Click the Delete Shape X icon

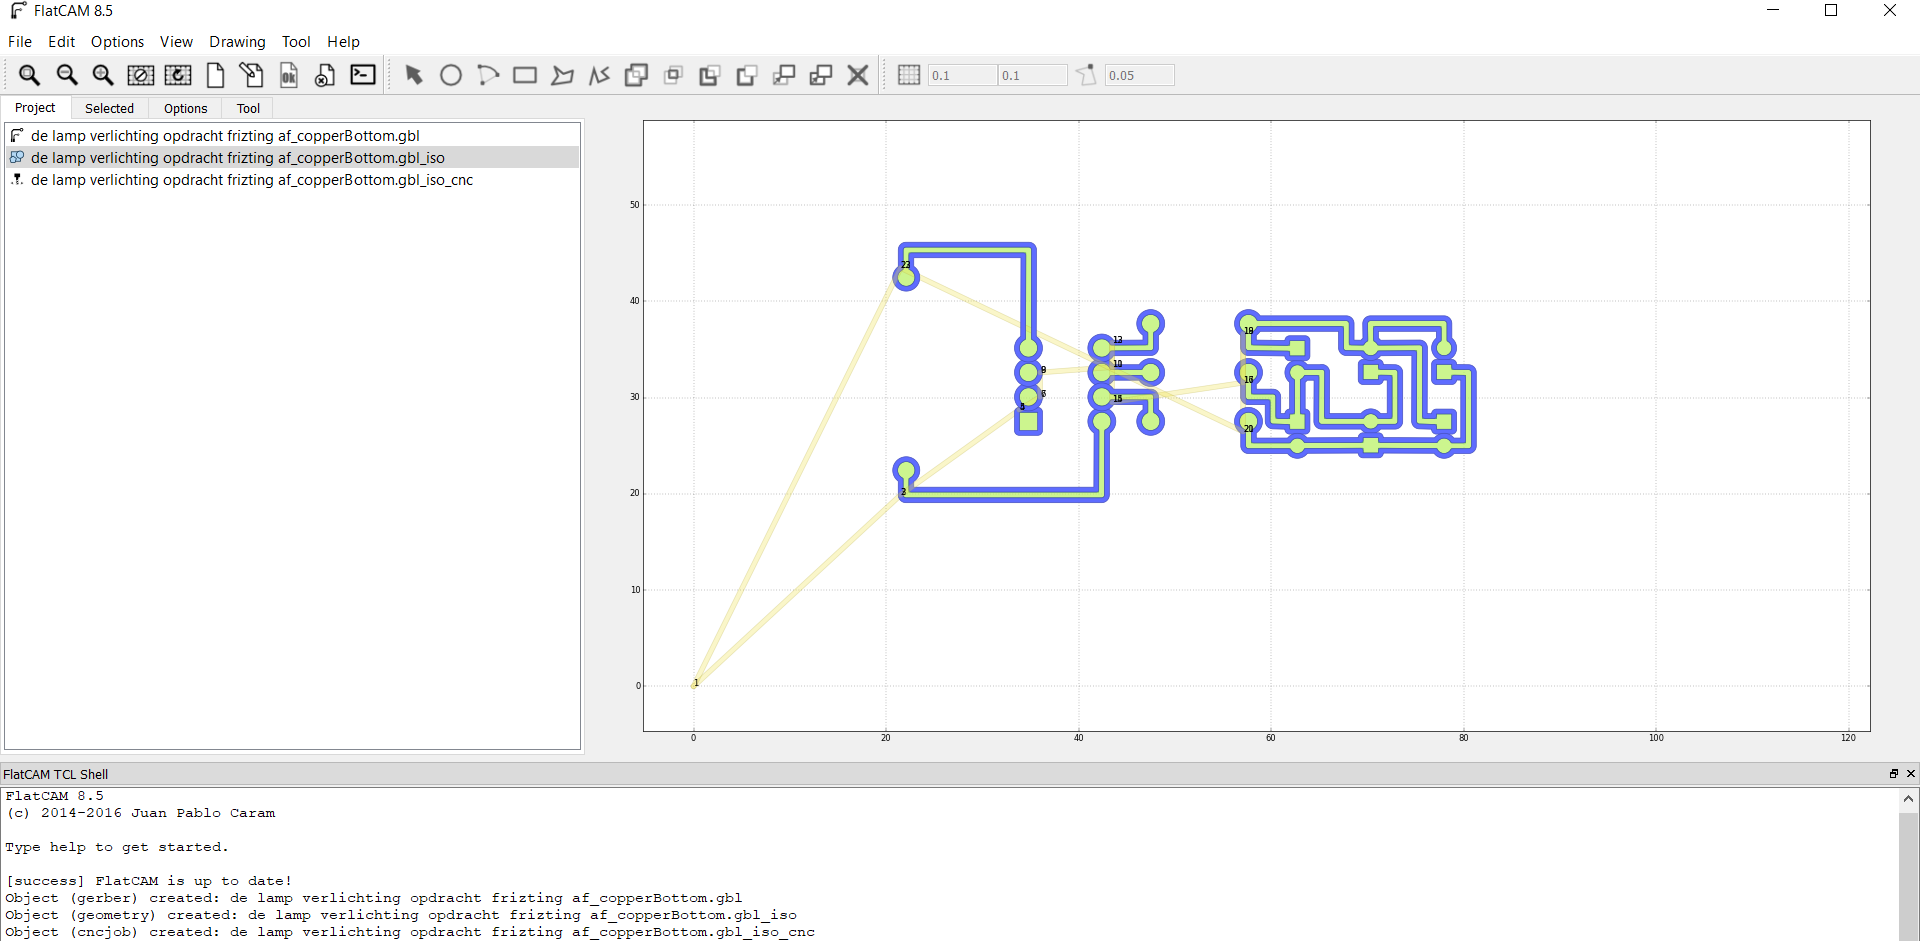[x=858, y=75]
